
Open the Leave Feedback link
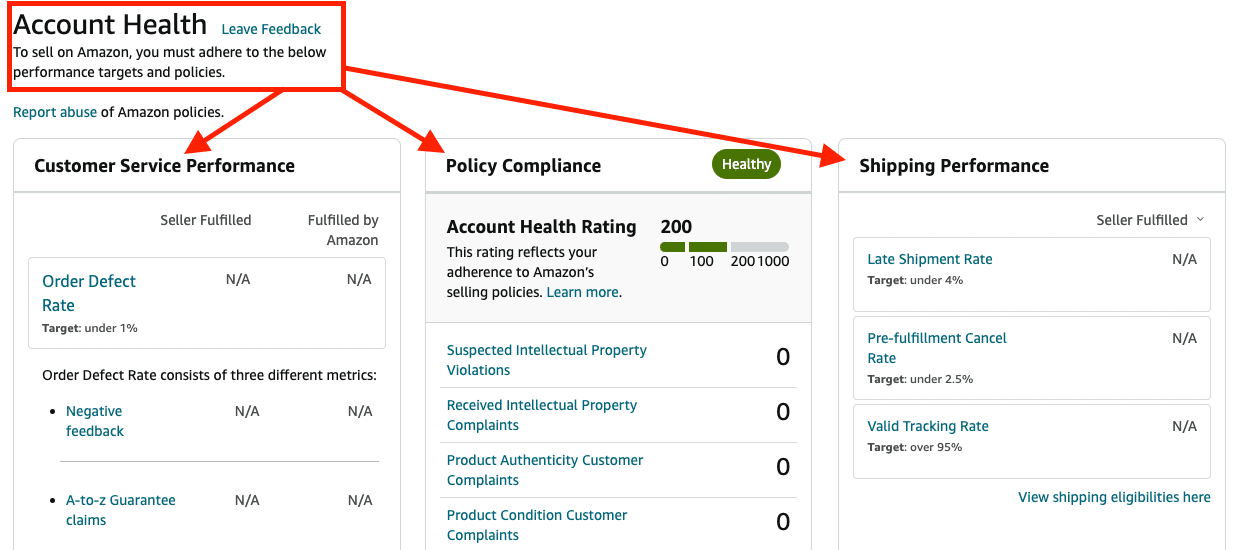tap(271, 29)
